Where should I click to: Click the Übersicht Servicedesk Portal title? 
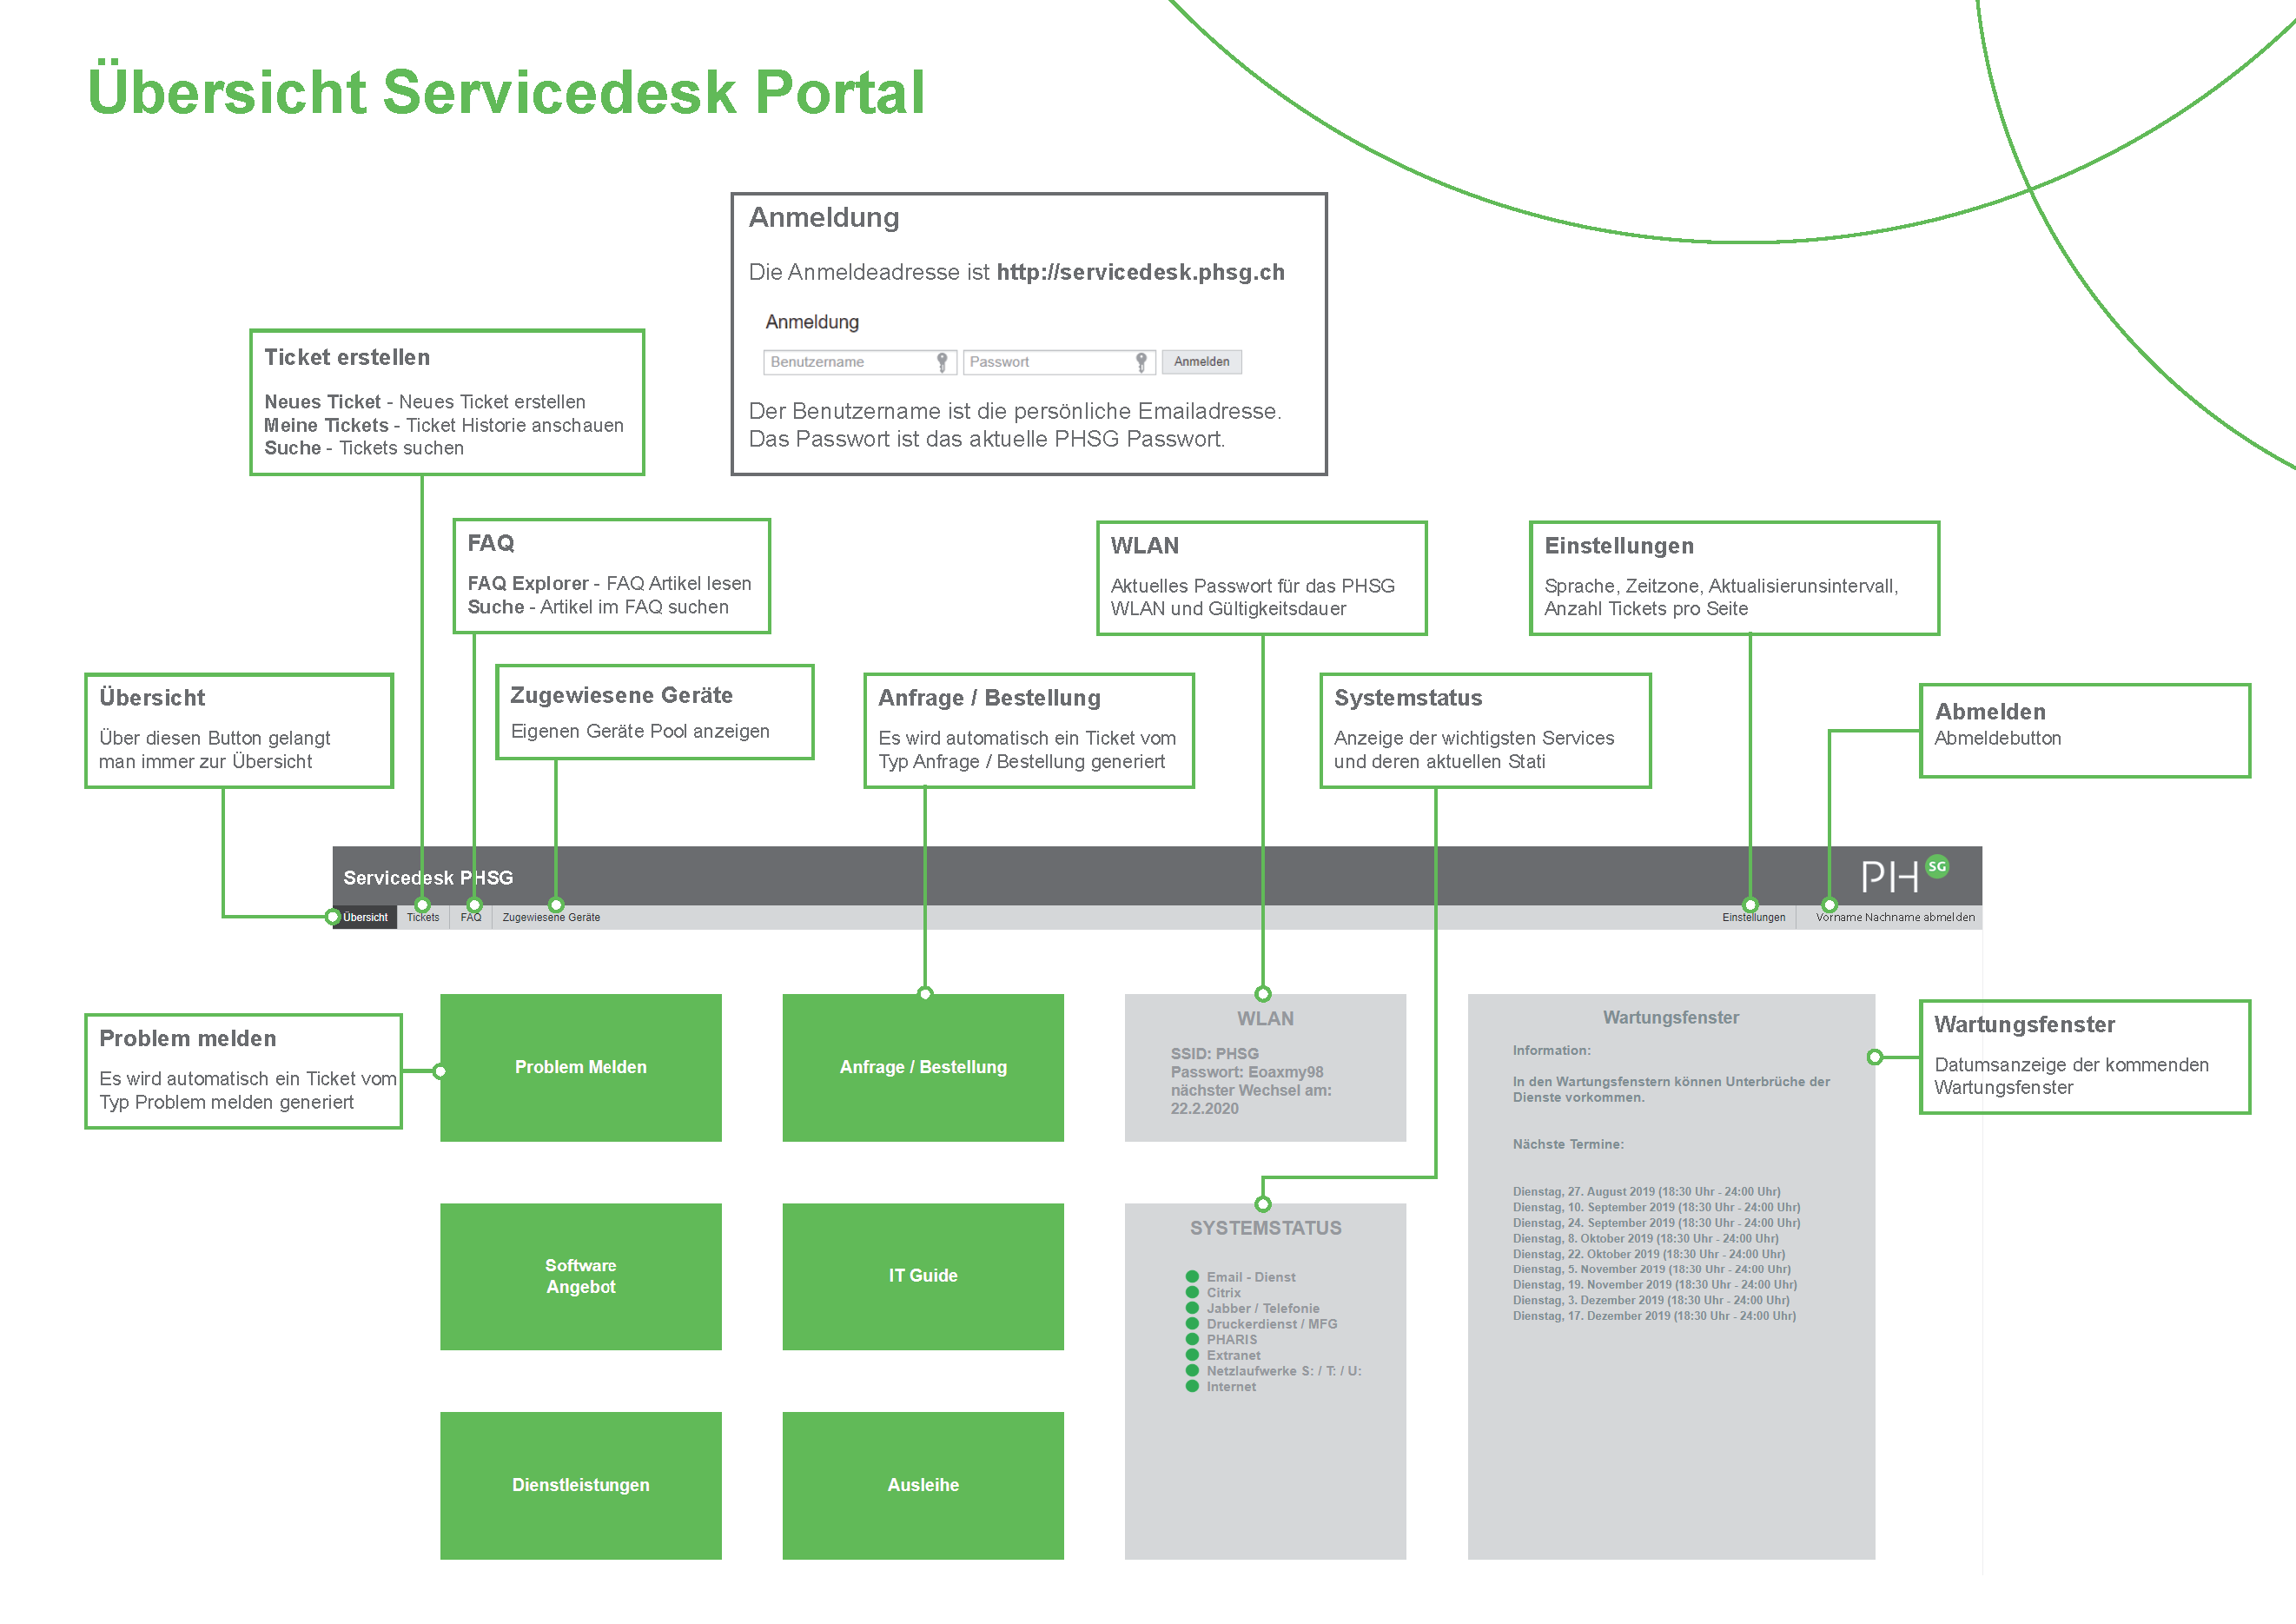[506, 92]
